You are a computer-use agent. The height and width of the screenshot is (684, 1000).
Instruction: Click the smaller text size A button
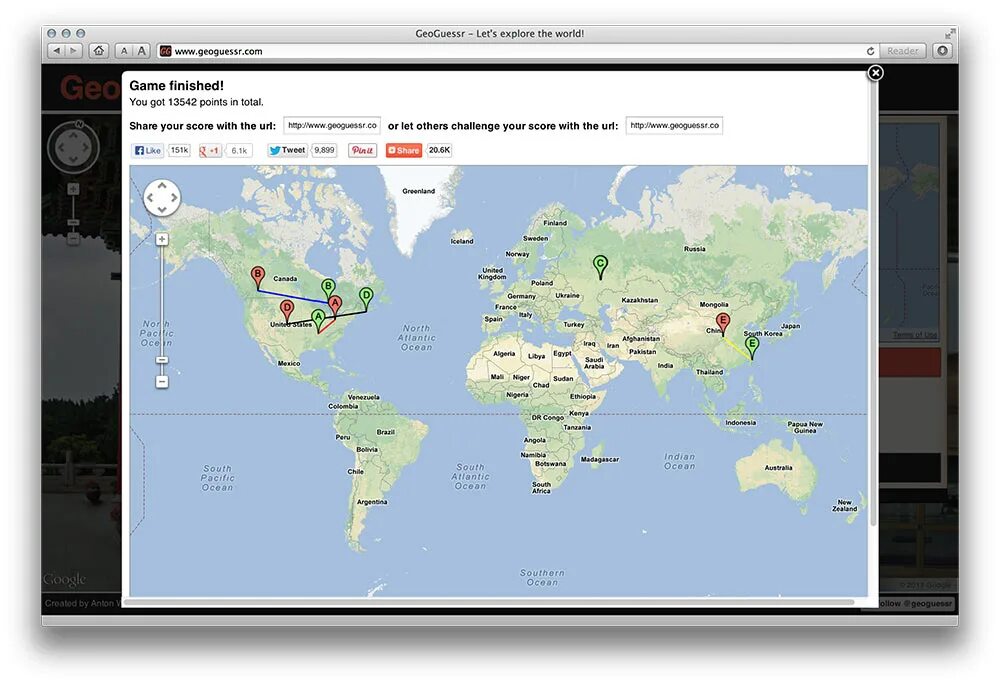point(124,51)
